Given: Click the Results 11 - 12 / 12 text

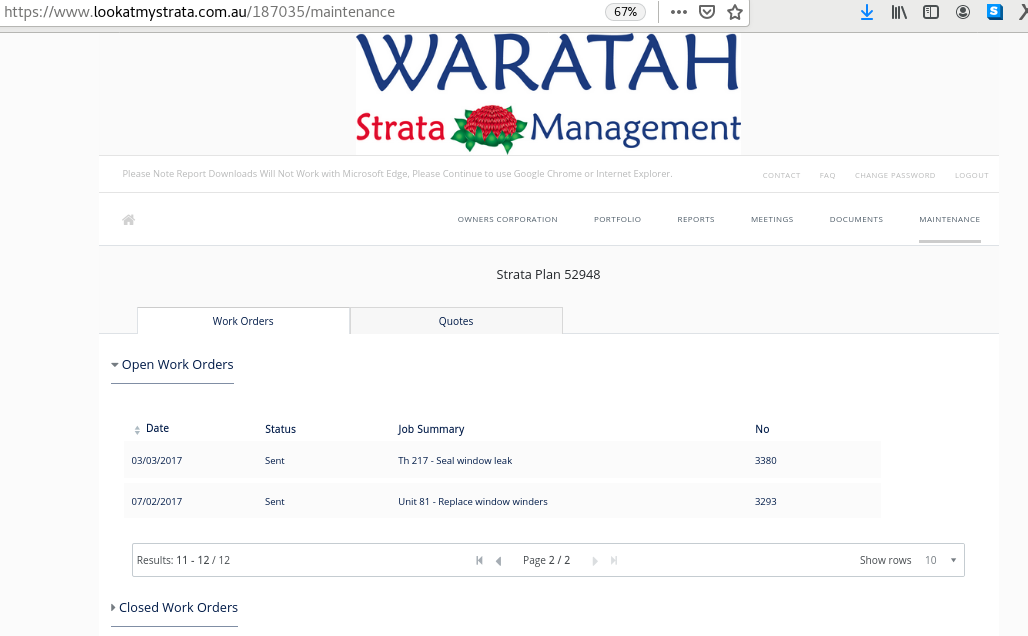Looking at the screenshot, I should 184,561.
